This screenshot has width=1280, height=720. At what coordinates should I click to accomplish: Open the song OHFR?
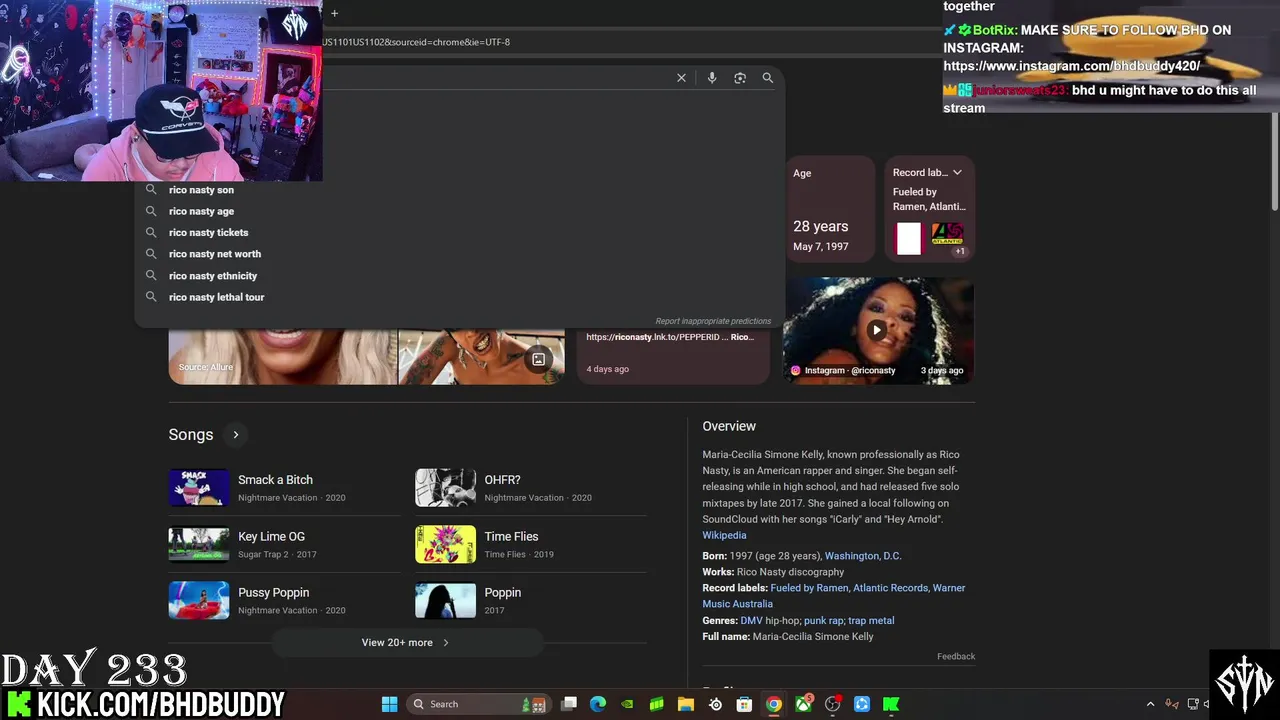502,480
